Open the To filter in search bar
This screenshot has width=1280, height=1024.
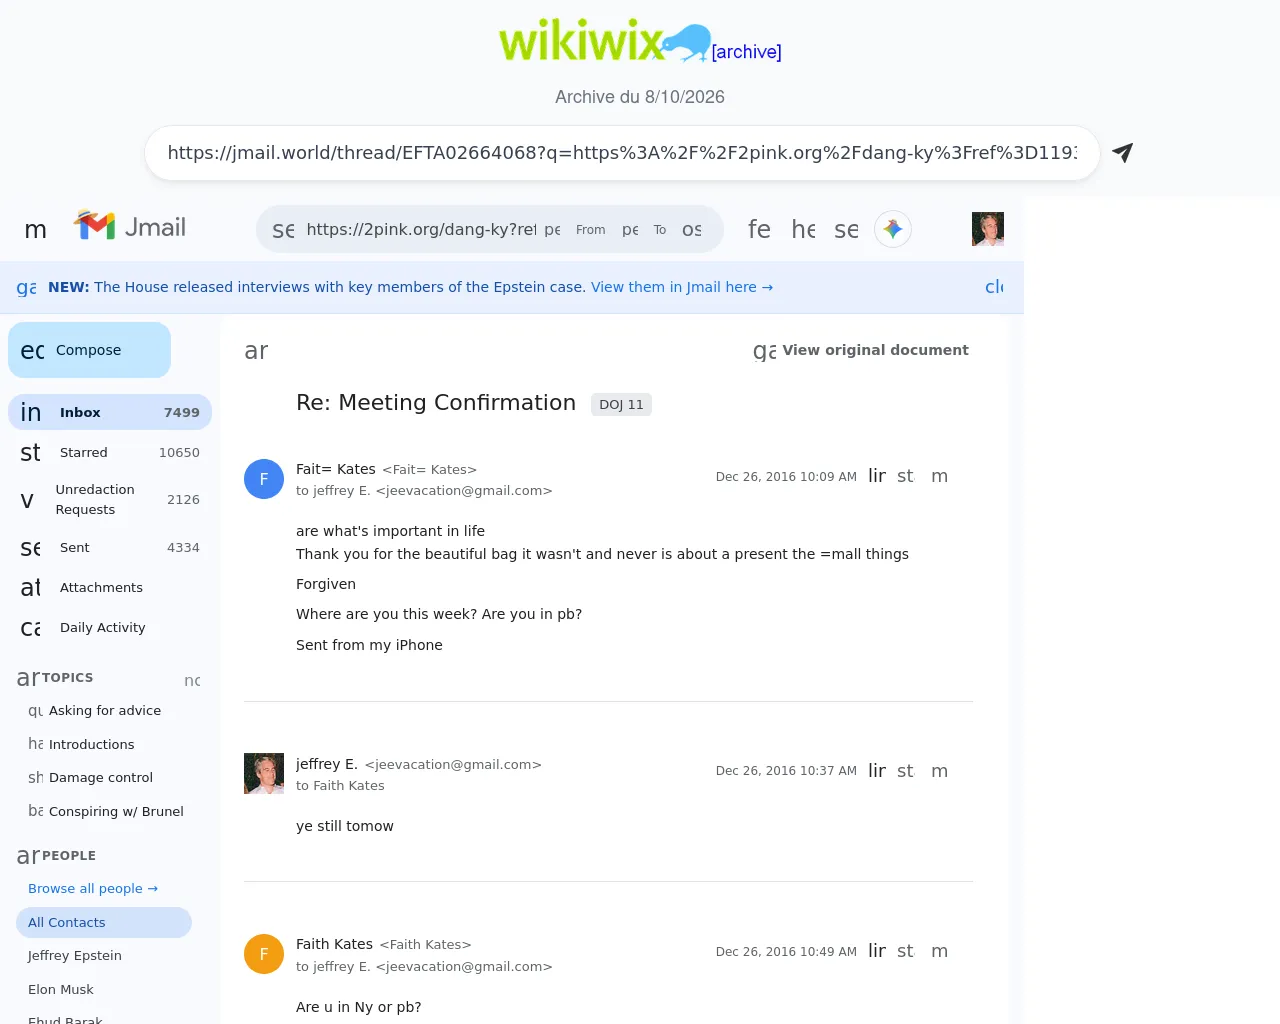pyautogui.click(x=660, y=230)
